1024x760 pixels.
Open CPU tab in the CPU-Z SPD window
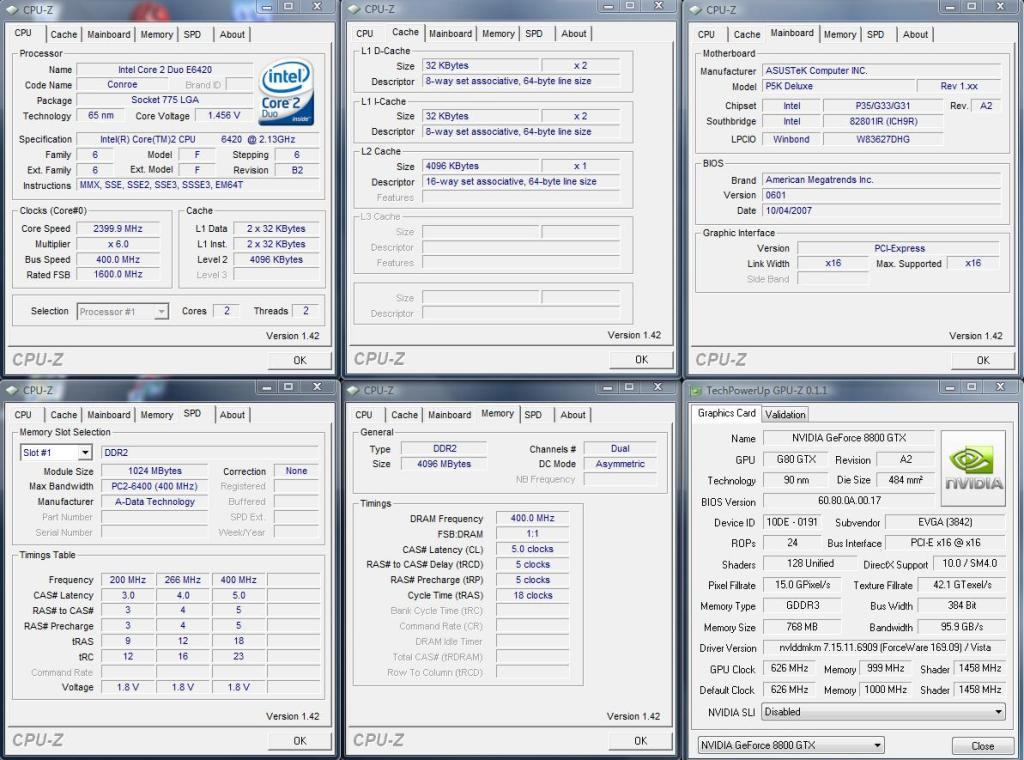click(x=23, y=415)
